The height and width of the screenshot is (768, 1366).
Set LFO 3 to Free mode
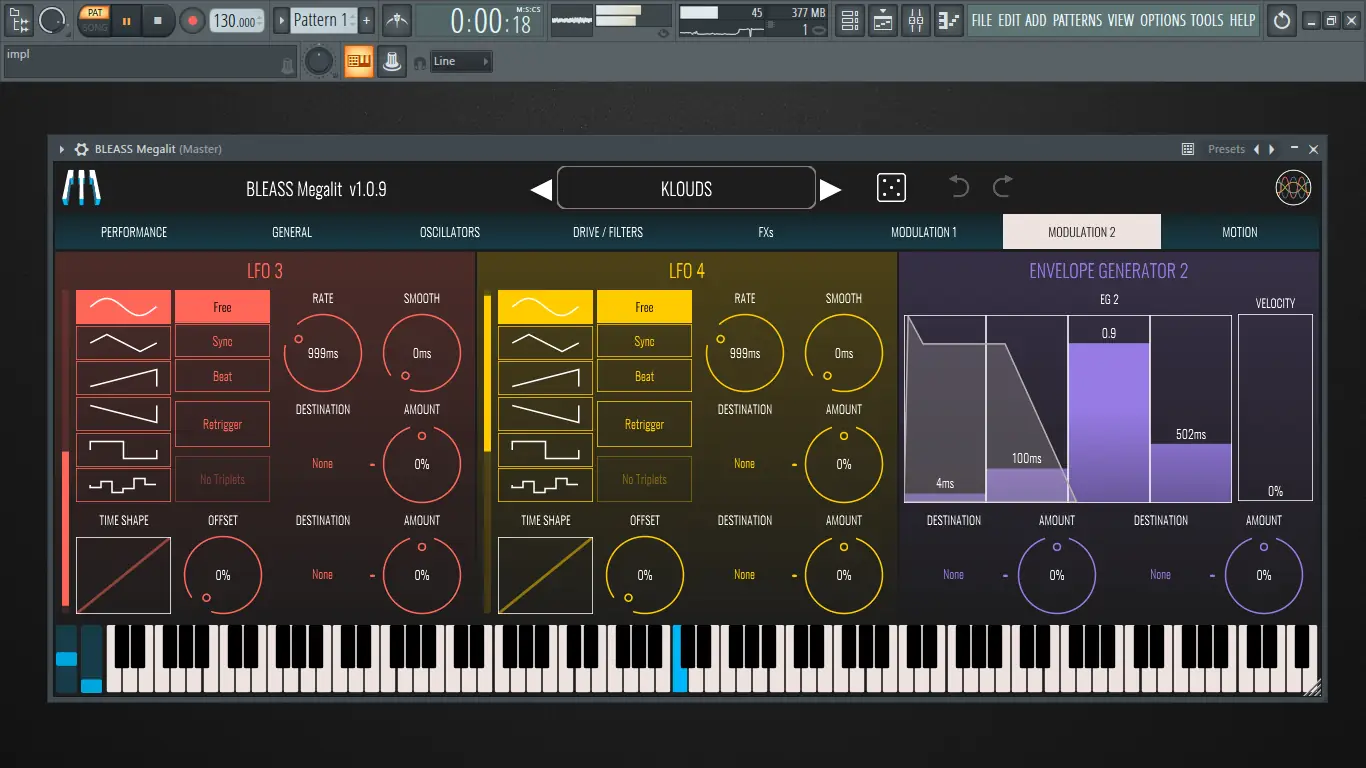click(x=222, y=307)
